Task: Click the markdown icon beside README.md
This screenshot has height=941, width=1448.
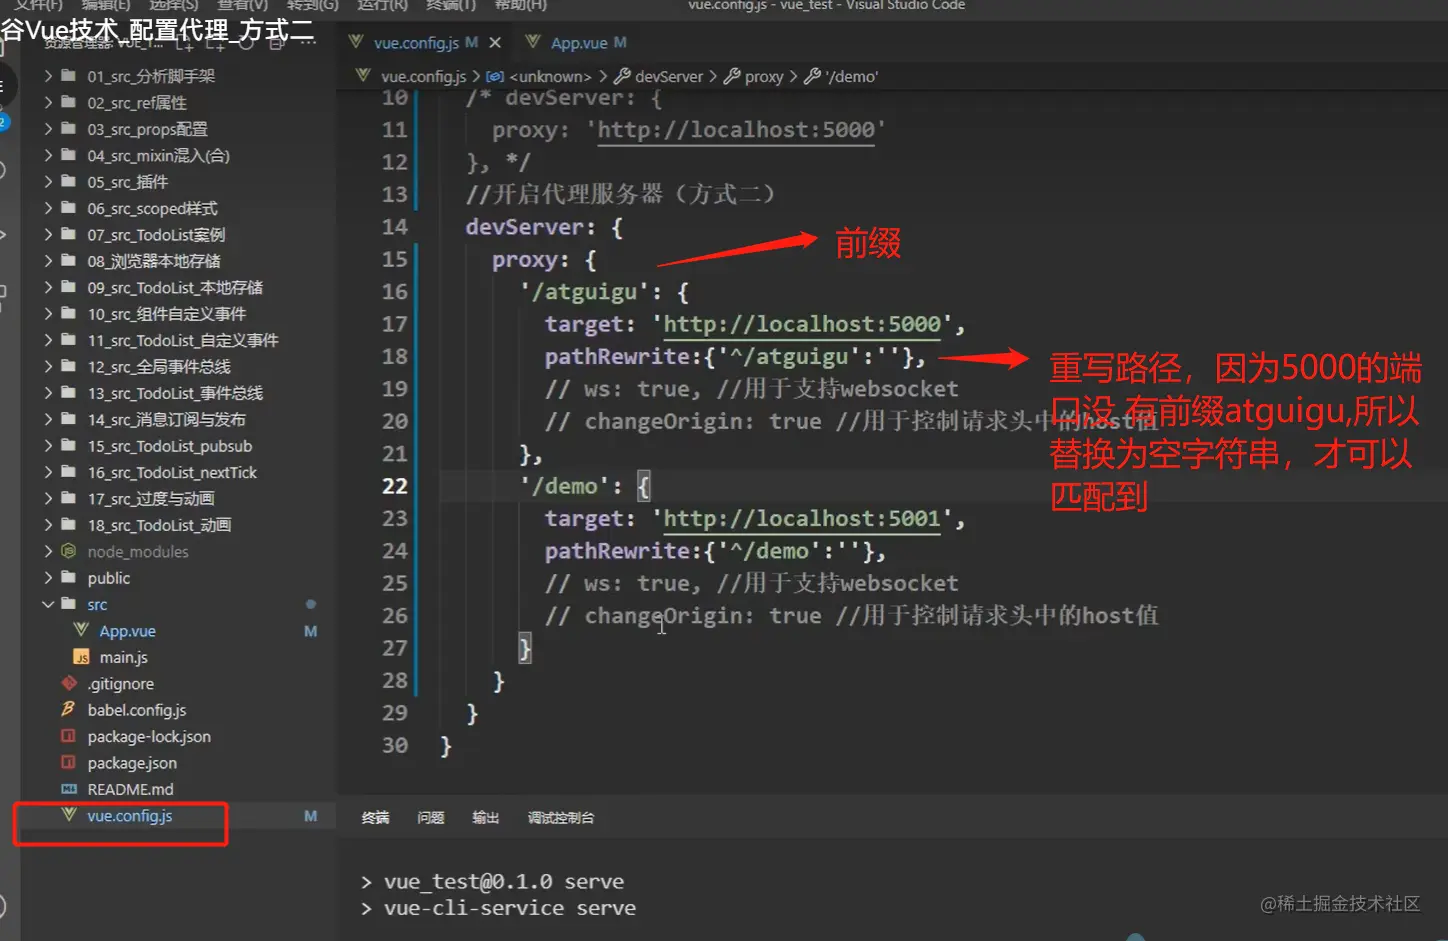Action: point(69,789)
